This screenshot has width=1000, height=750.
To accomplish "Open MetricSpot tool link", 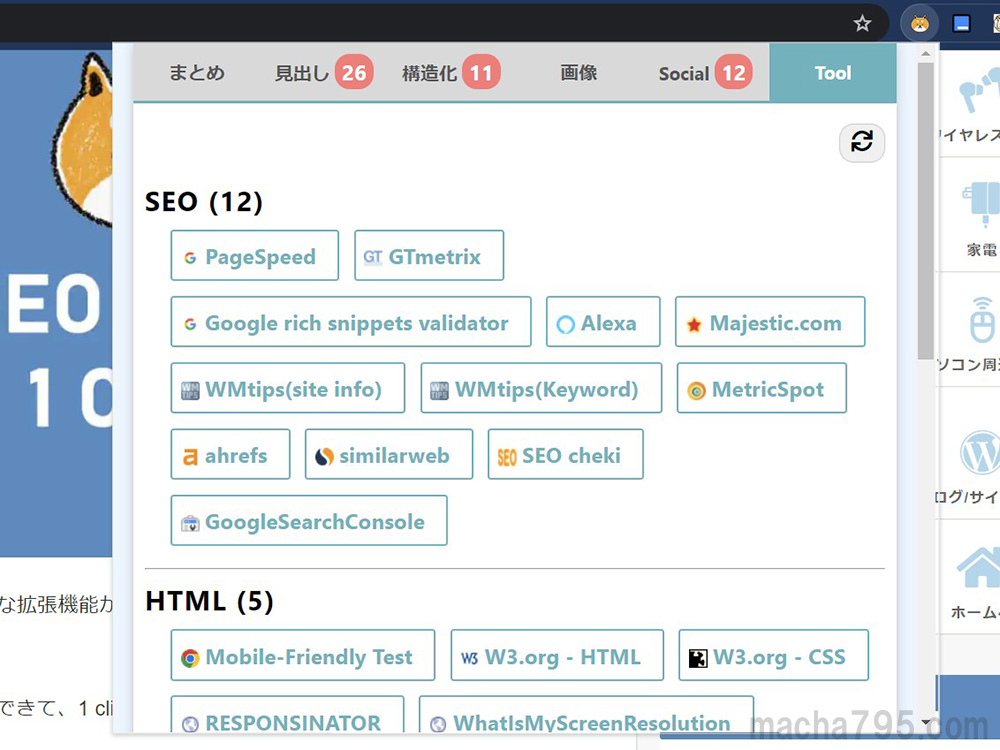I will pos(762,388).
